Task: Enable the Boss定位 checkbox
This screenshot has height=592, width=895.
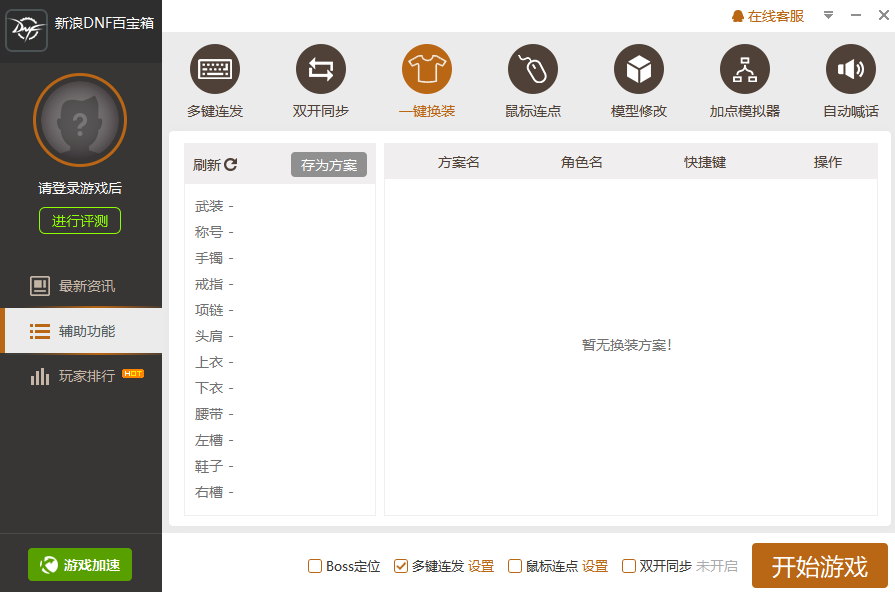Action: tap(315, 566)
